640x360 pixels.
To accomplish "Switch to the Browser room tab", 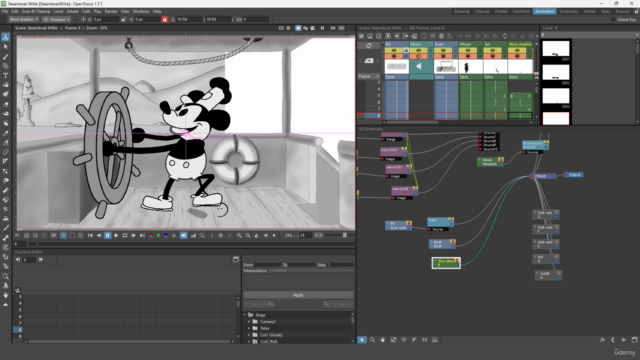I will 622,11.
